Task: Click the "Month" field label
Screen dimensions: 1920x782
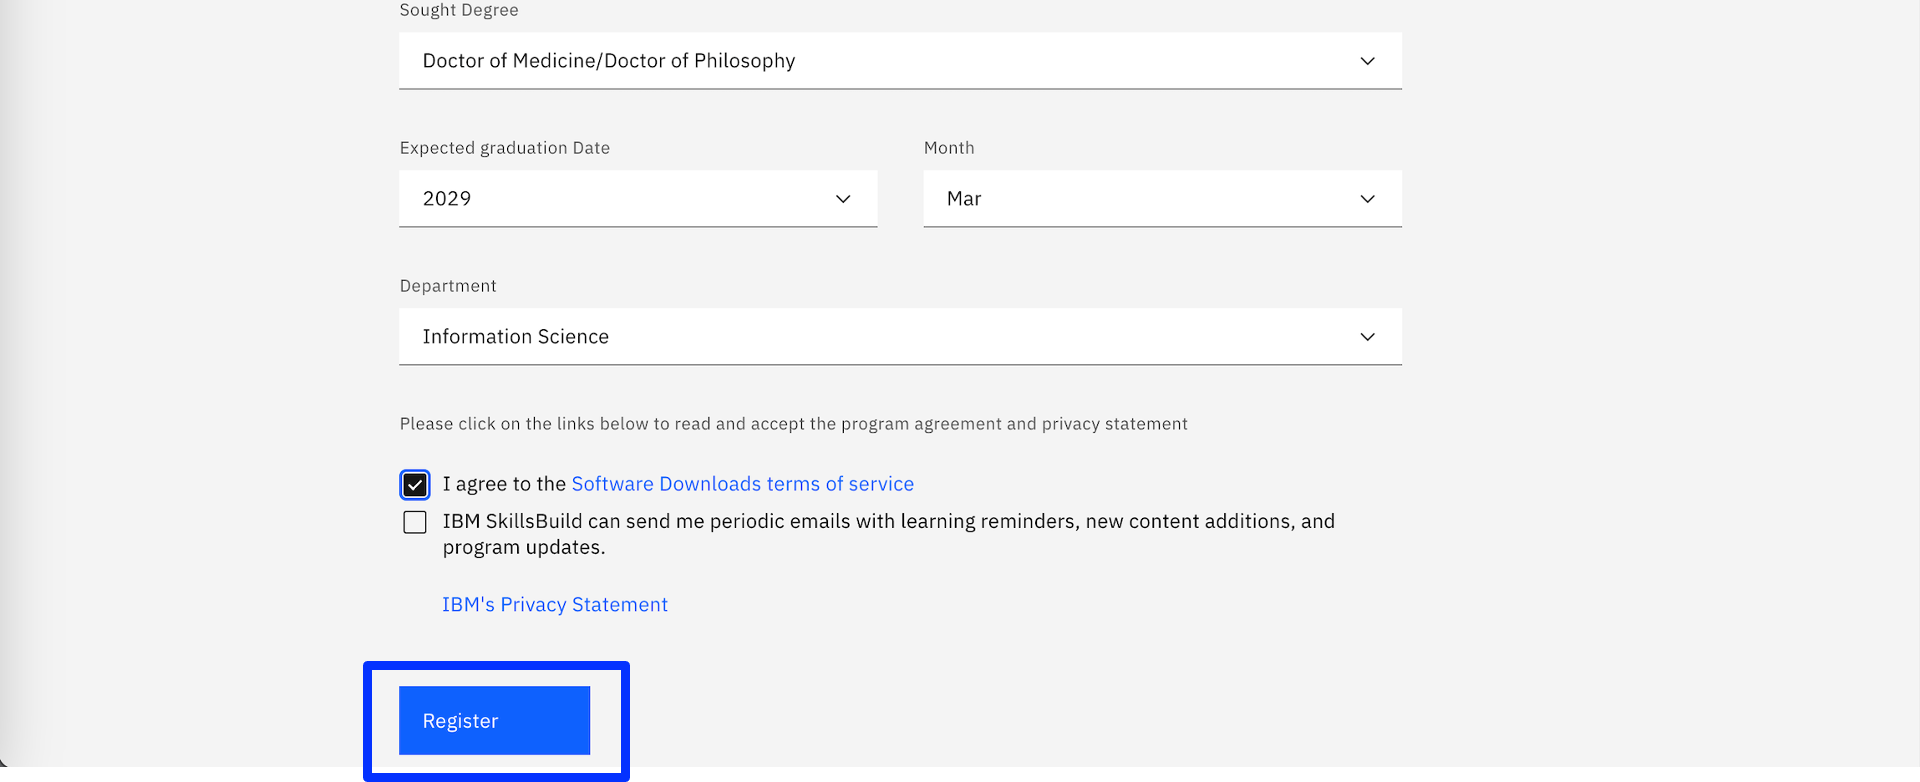Action: (x=949, y=148)
